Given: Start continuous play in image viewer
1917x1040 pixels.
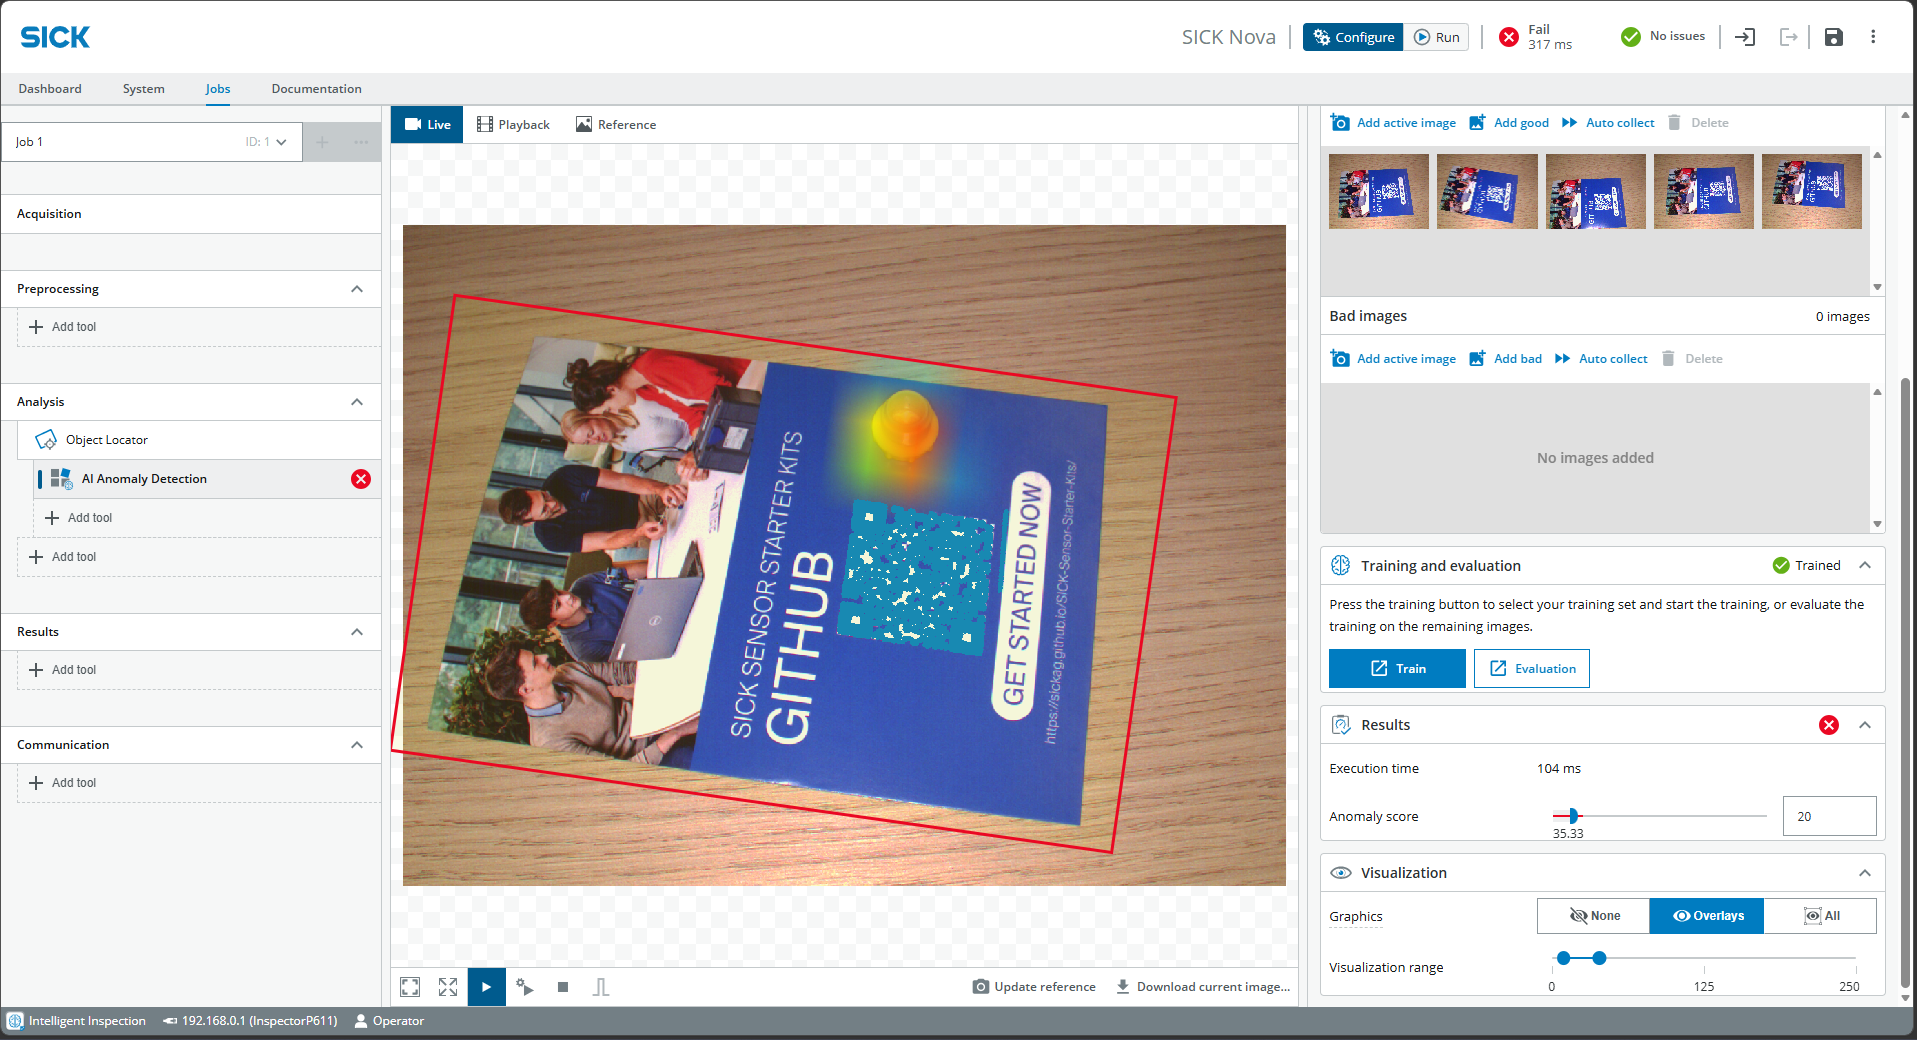Looking at the screenshot, I should pyautogui.click(x=487, y=987).
